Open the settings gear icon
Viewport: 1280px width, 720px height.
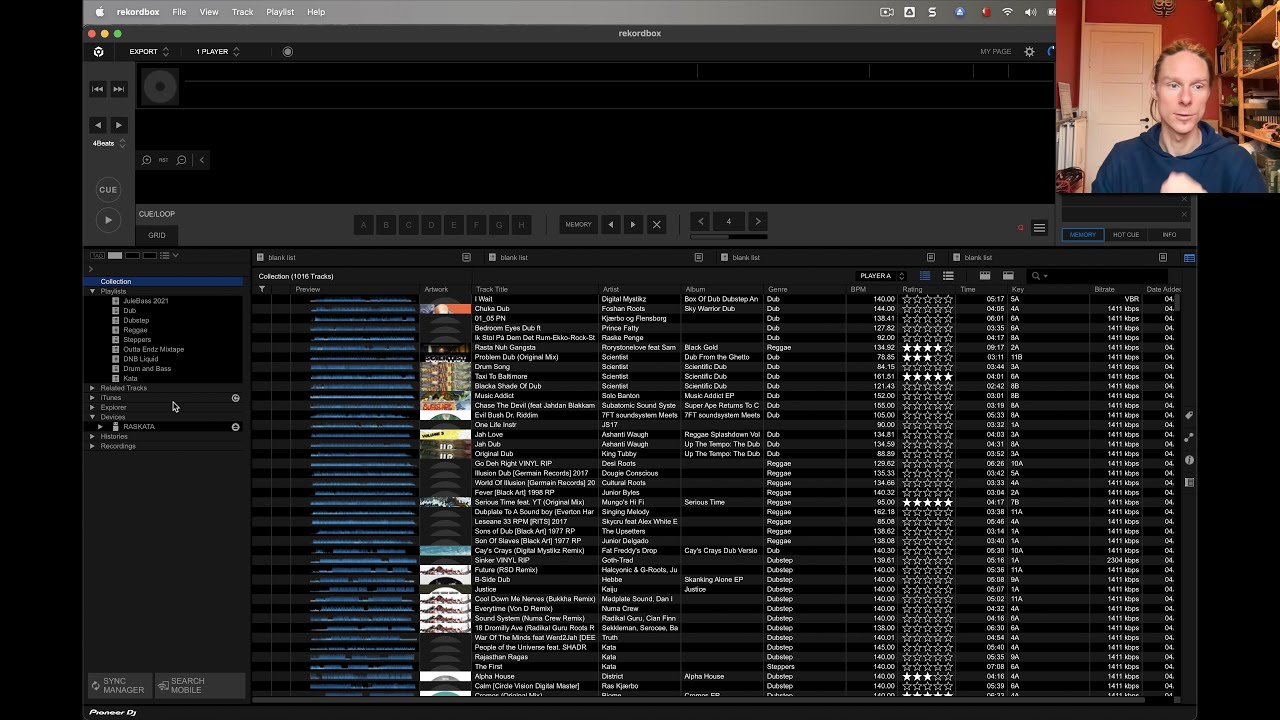pyautogui.click(x=1029, y=52)
